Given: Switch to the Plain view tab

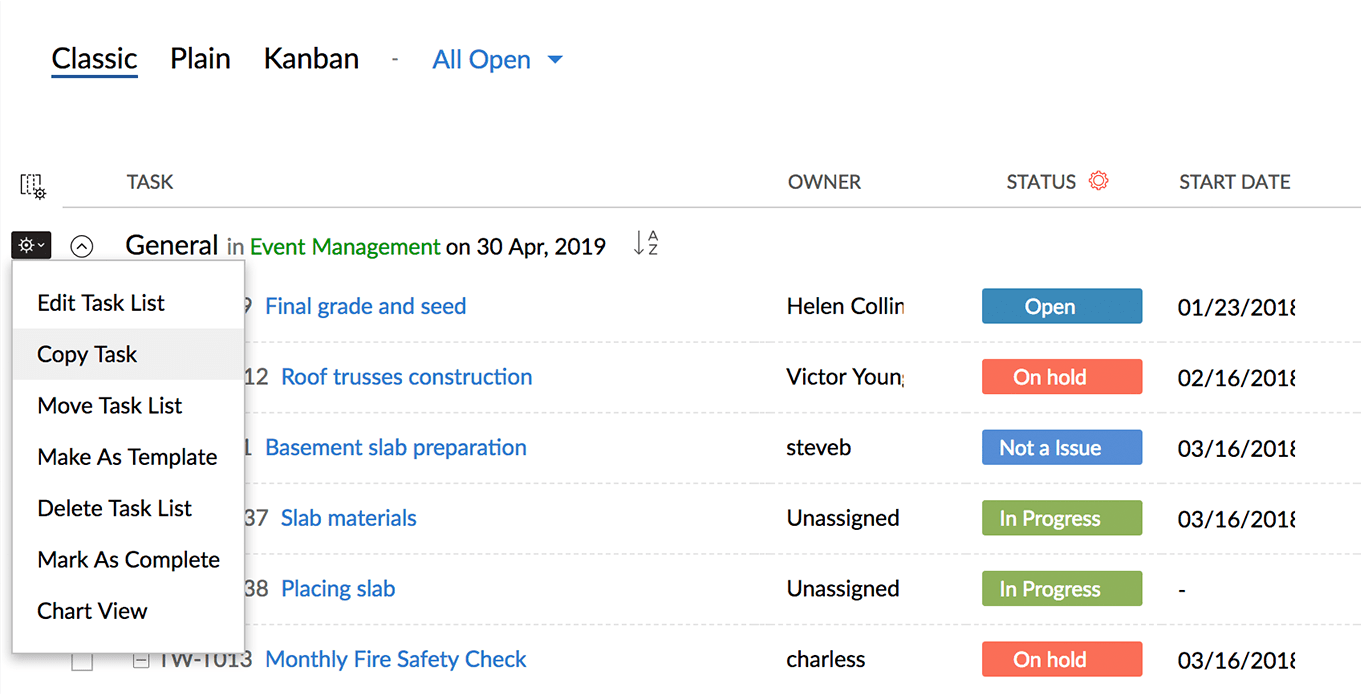Looking at the screenshot, I should 200,58.
